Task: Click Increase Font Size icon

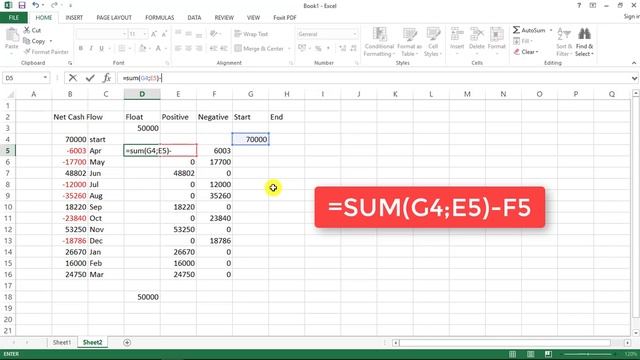Action: coord(154,34)
